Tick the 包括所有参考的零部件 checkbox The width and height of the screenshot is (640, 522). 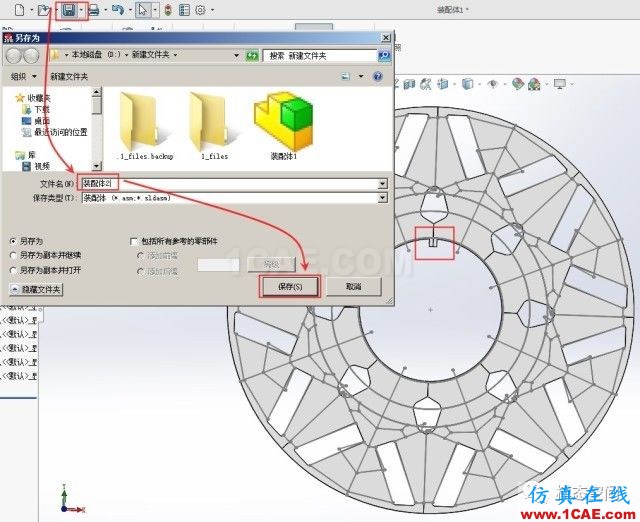coord(133,242)
